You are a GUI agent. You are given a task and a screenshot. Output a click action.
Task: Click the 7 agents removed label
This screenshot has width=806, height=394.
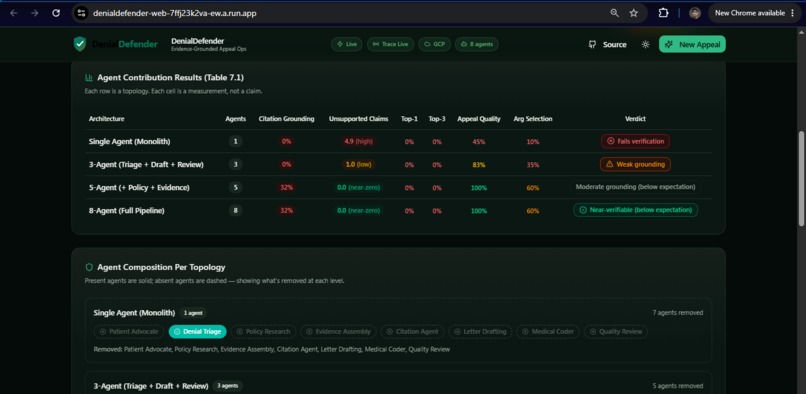(677, 313)
